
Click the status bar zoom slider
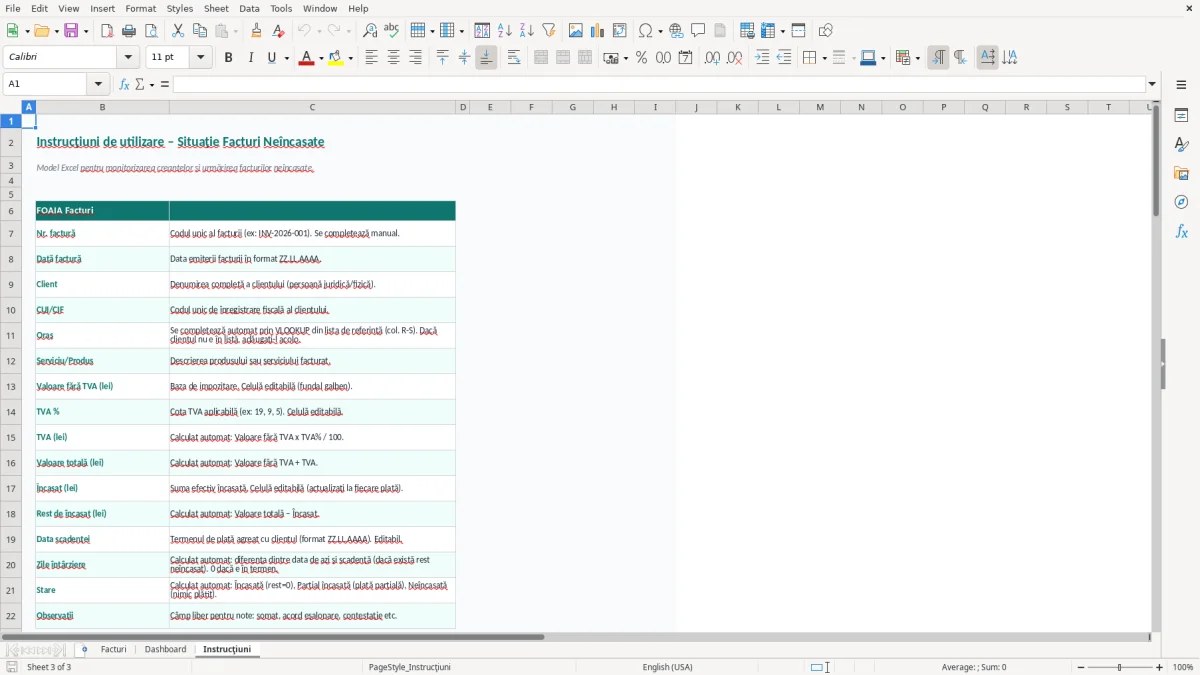[1120, 667]
